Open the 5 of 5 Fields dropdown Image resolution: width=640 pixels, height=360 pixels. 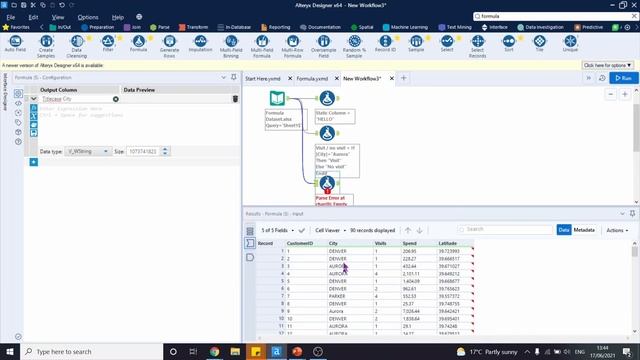(278, 230)
